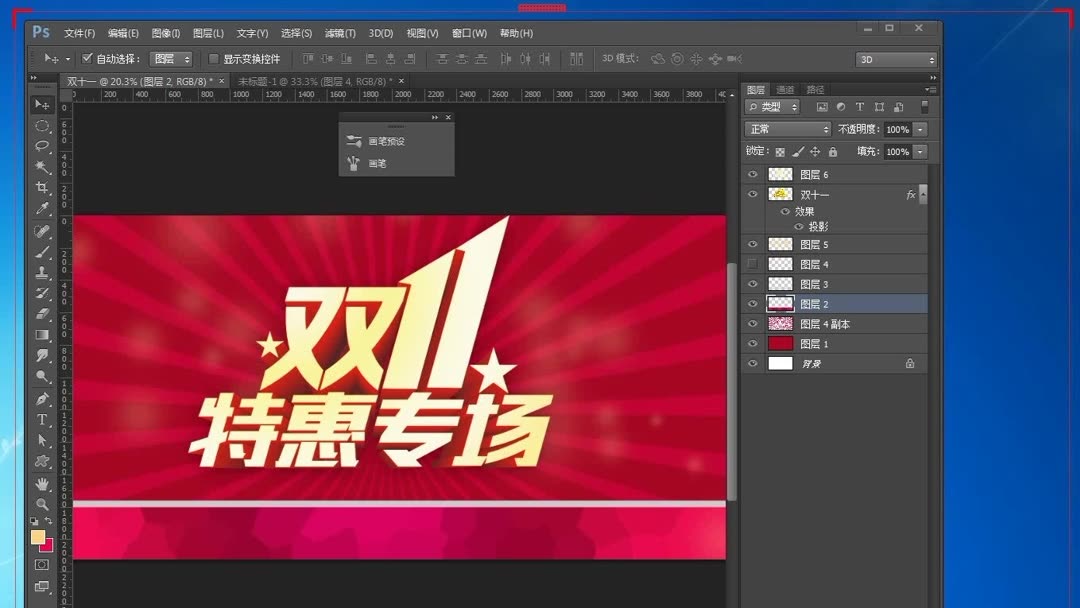Image resolution: width=1080 pixels, height=608 pixels.
Task: Open the 不透明度 opacity dropdown arrow
Action: point(921,129)
